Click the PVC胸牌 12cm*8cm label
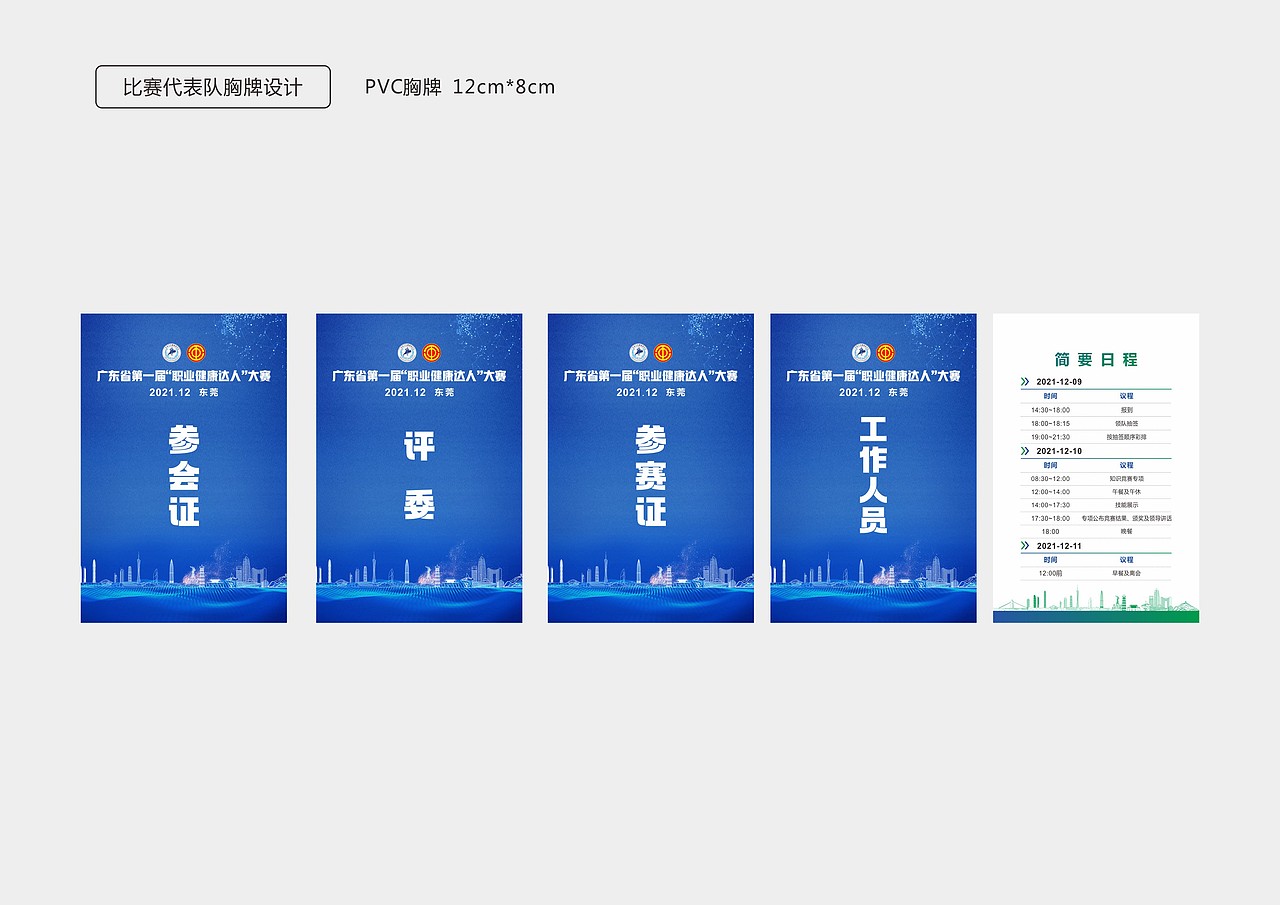 (460, 87)
